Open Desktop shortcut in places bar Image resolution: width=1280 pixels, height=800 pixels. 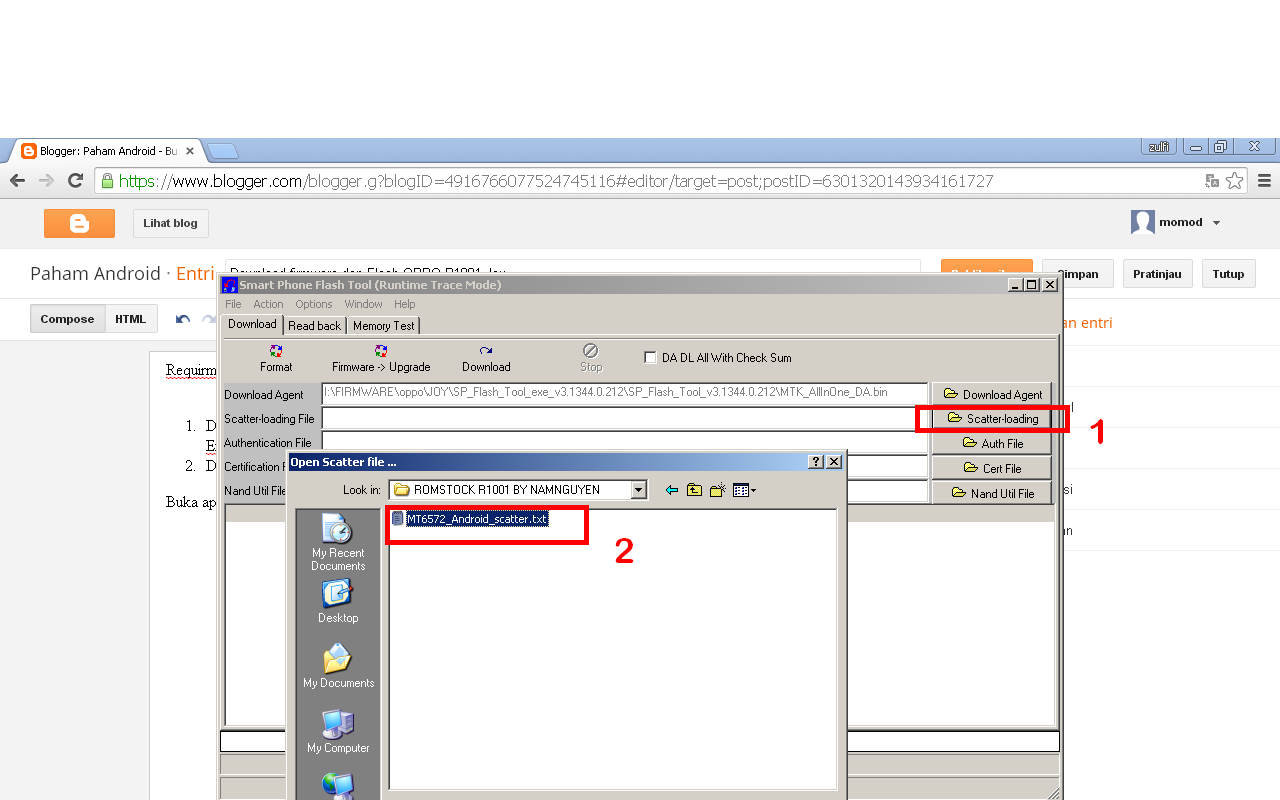click(x=338, y=602)
